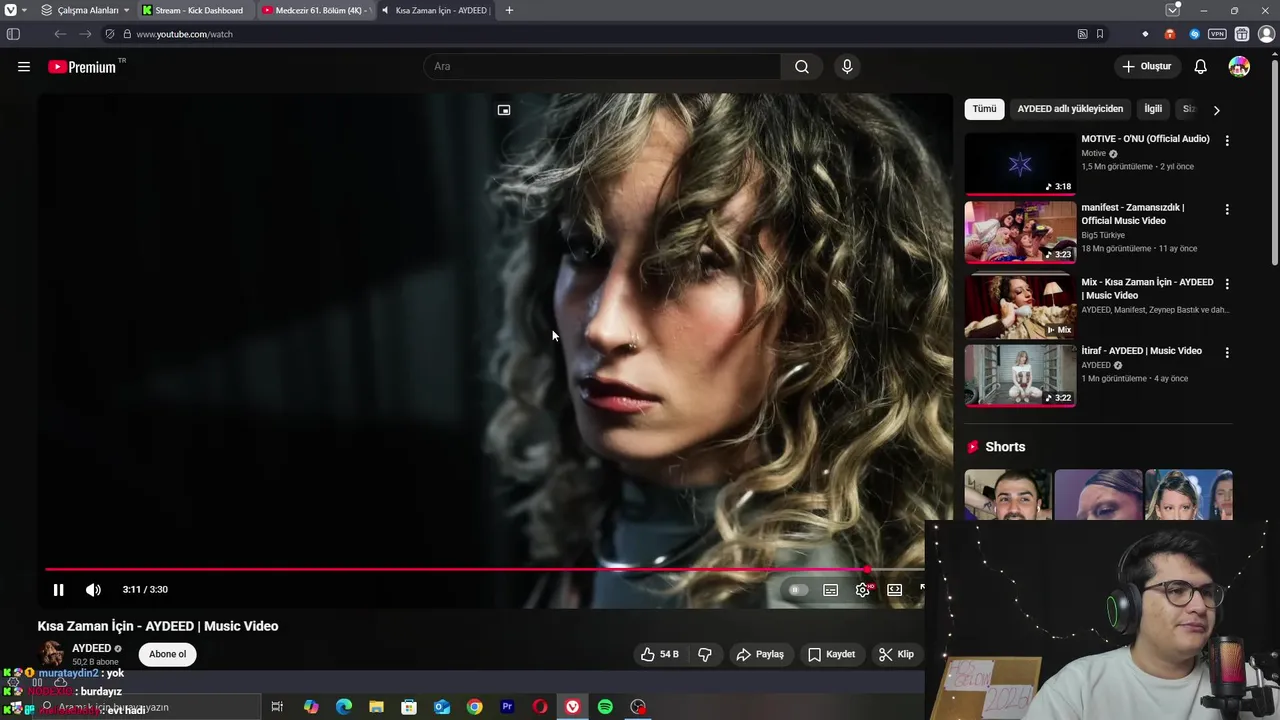This screenshot has height=720, width=1280.
Task: Open options for Mix - Kısa Zaman İçin
Action: point(1227,284)
